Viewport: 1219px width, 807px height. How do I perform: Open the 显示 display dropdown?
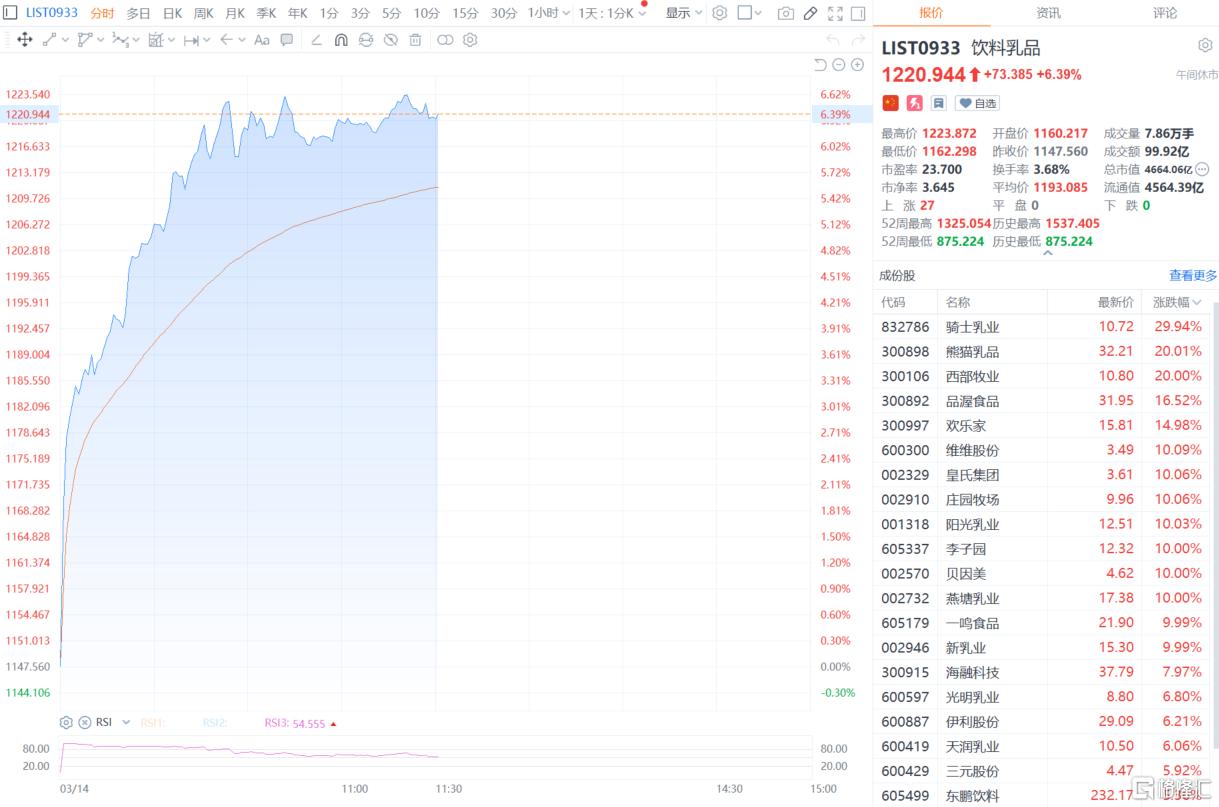pyautogui.click(x=684, y=13)
